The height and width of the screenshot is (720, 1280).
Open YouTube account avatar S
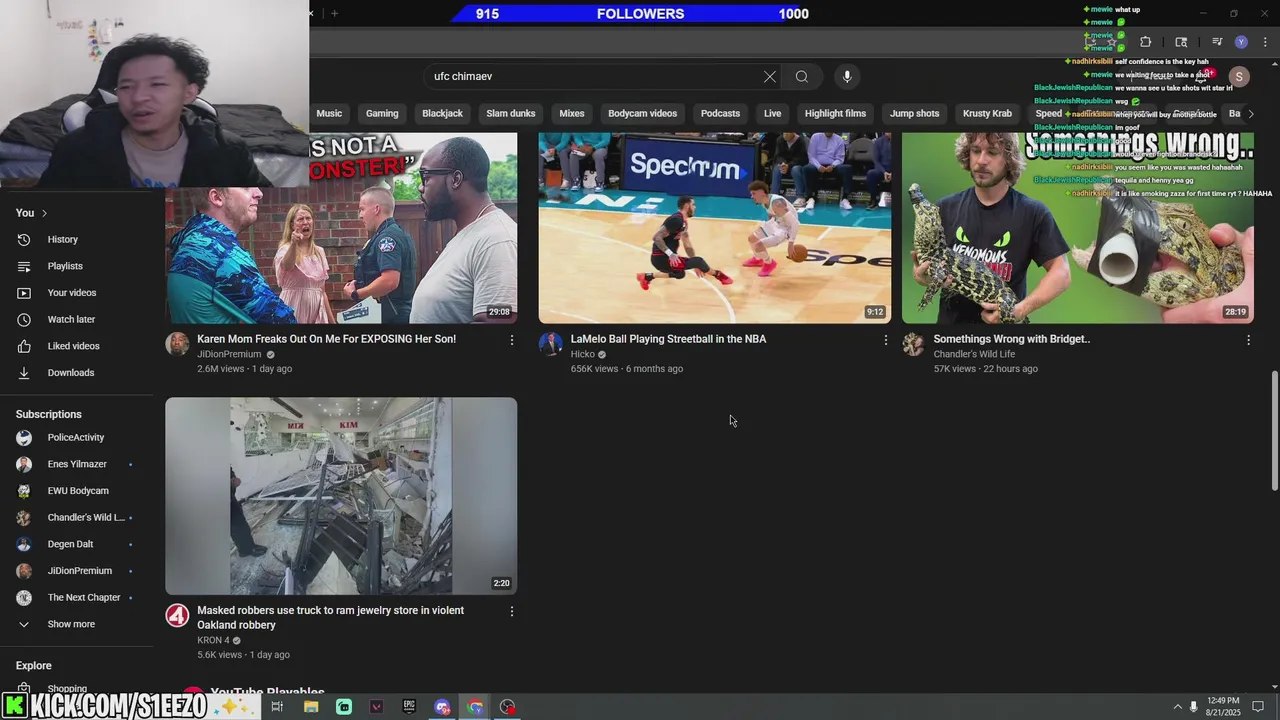tap(1239, 76)
